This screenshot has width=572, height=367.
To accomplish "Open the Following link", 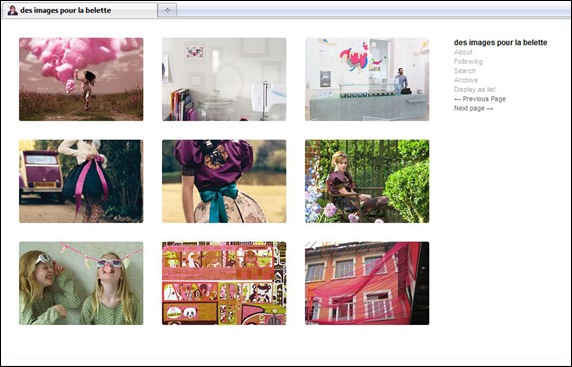I will 468,62.
